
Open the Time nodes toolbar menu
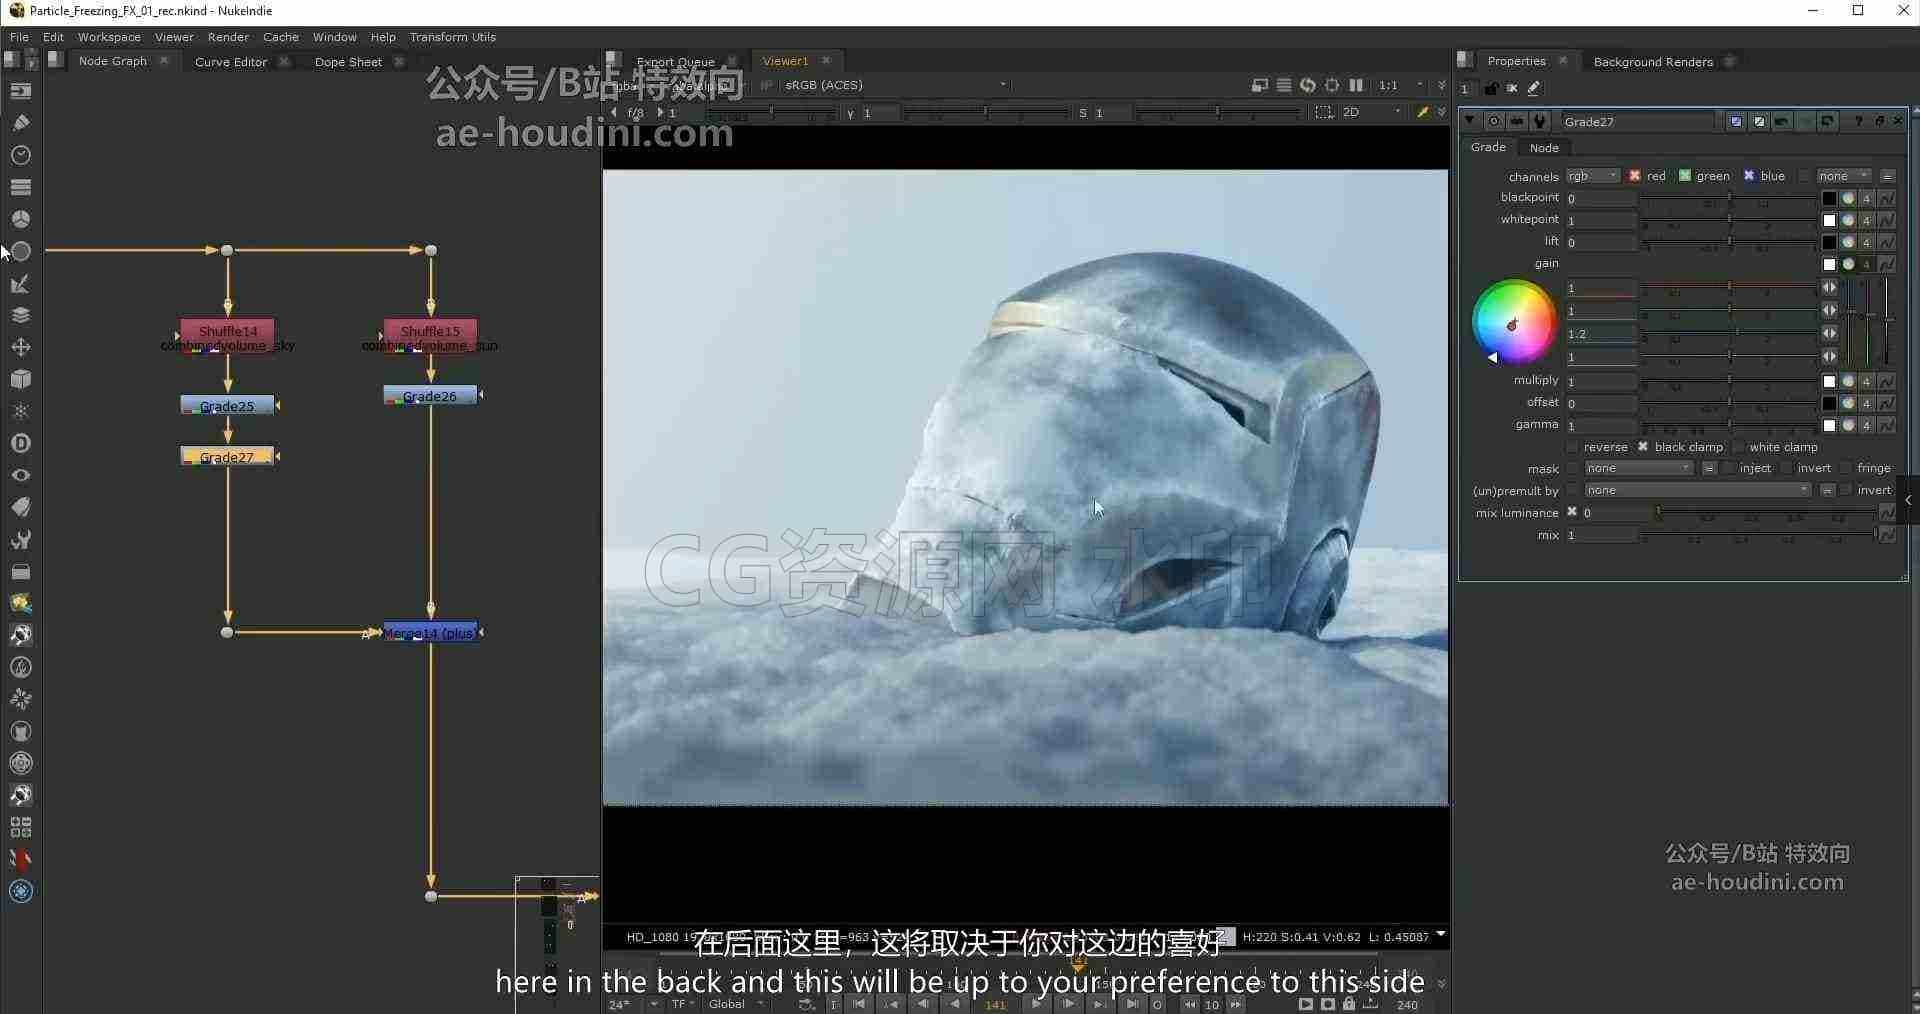tap(21, 155)
